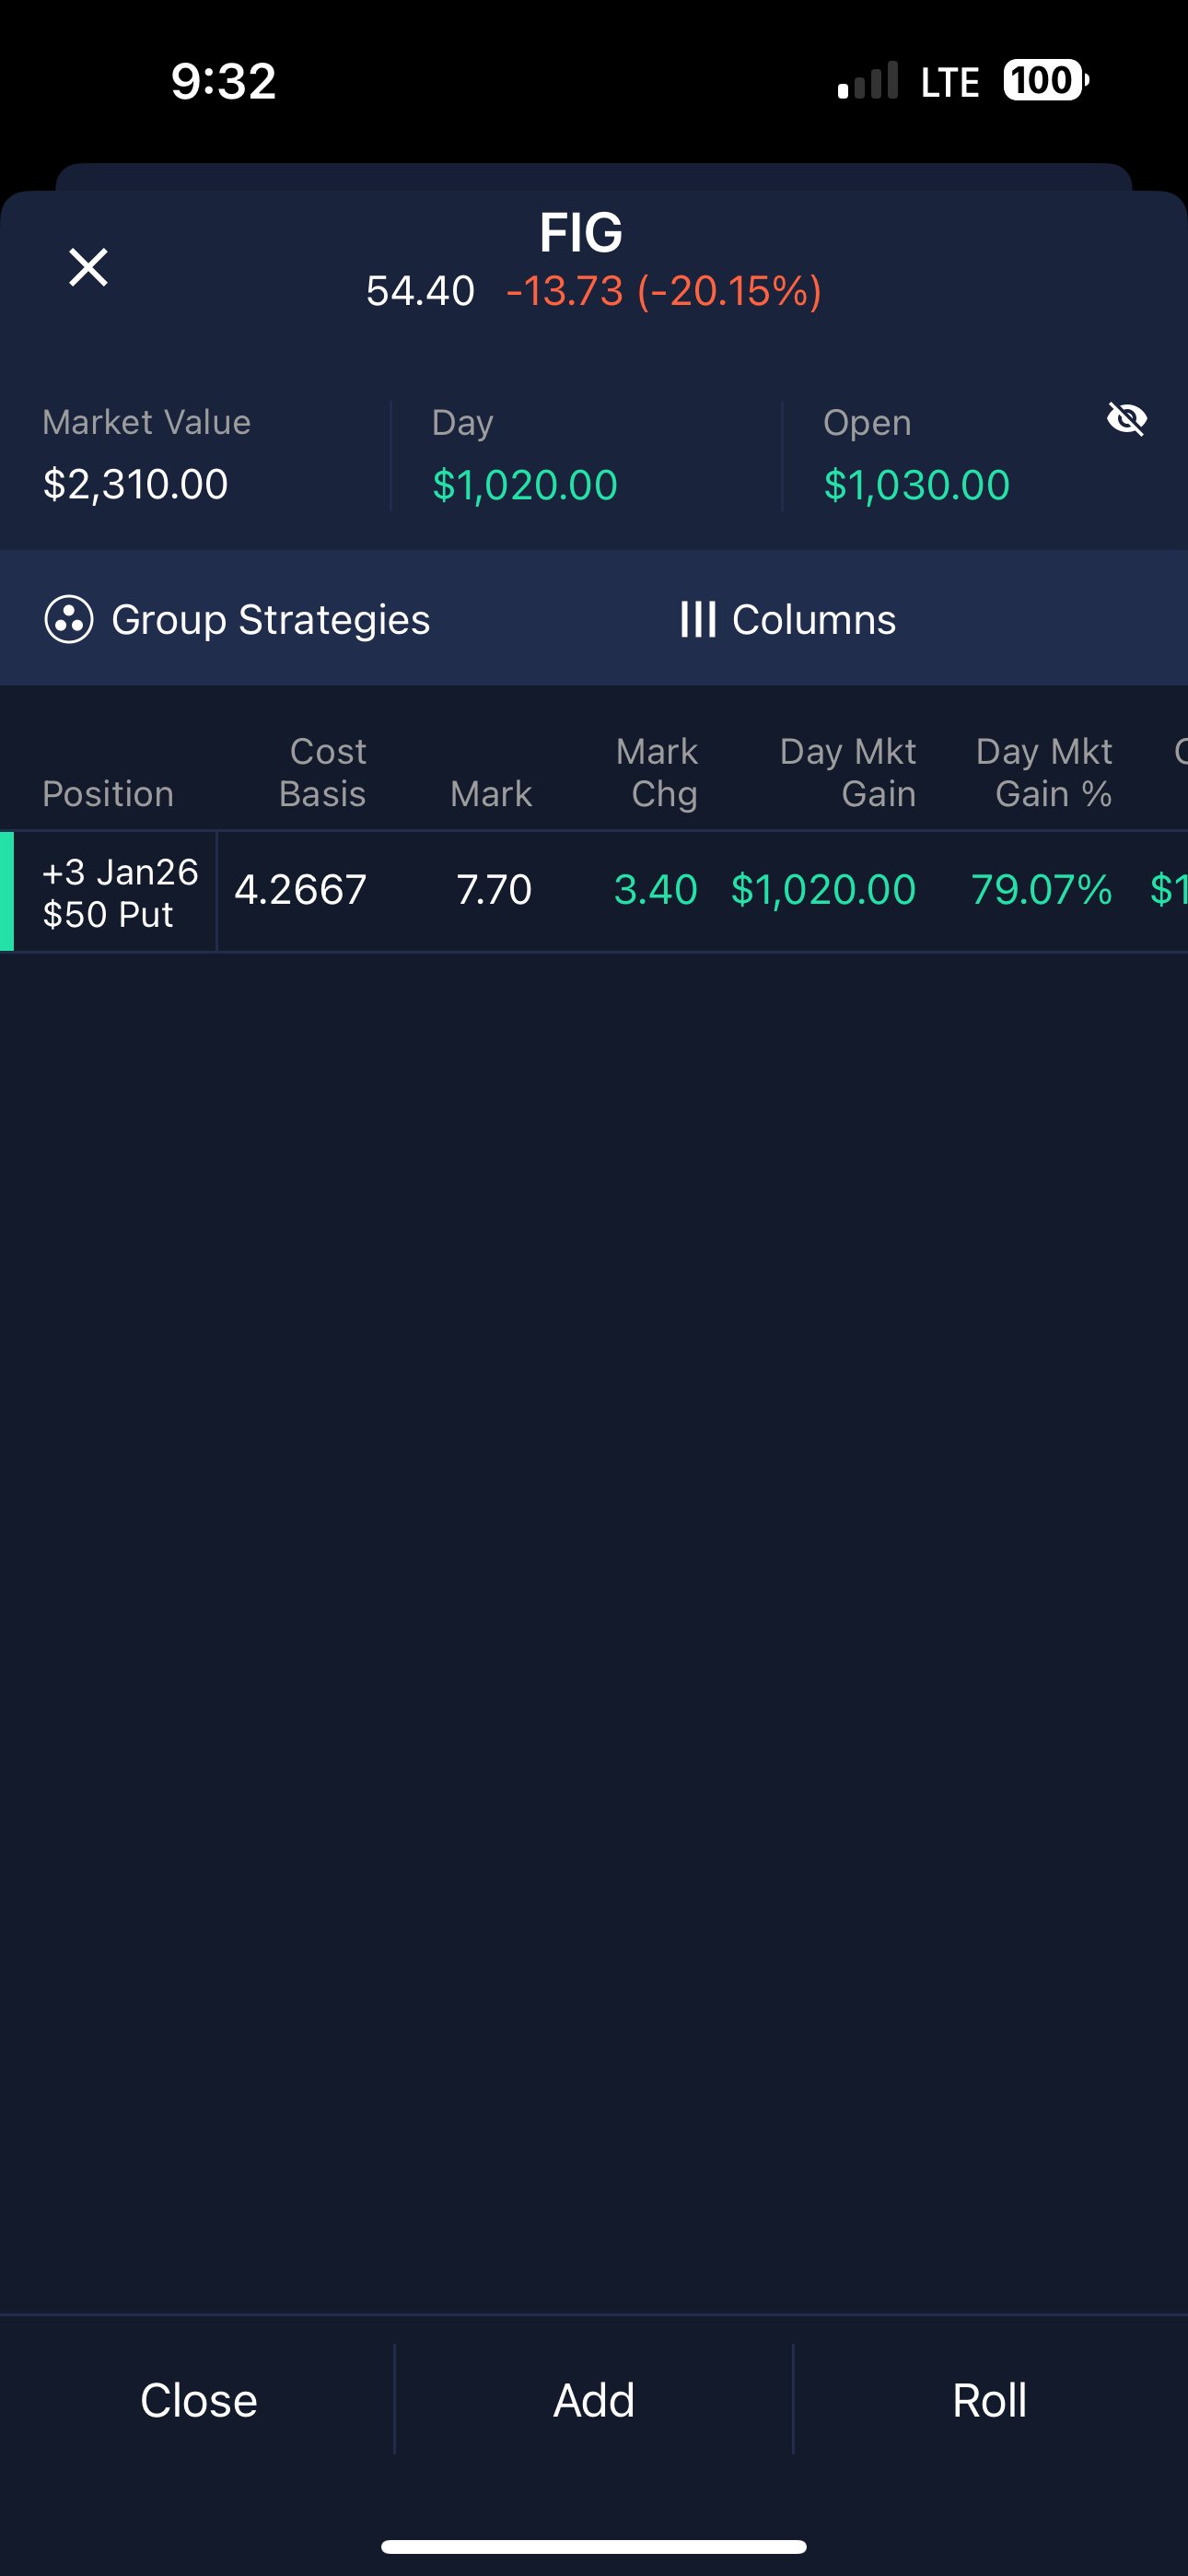The image size is (1188, 2576).
Task: Sort by Cost Basis column header
Action: [322, 772]
